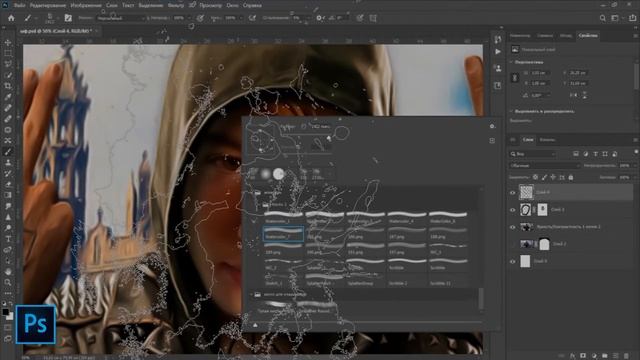Enable airbrush-style build-up icon
The width and height of the screenshot is (640, 360).
pos(252,18)
